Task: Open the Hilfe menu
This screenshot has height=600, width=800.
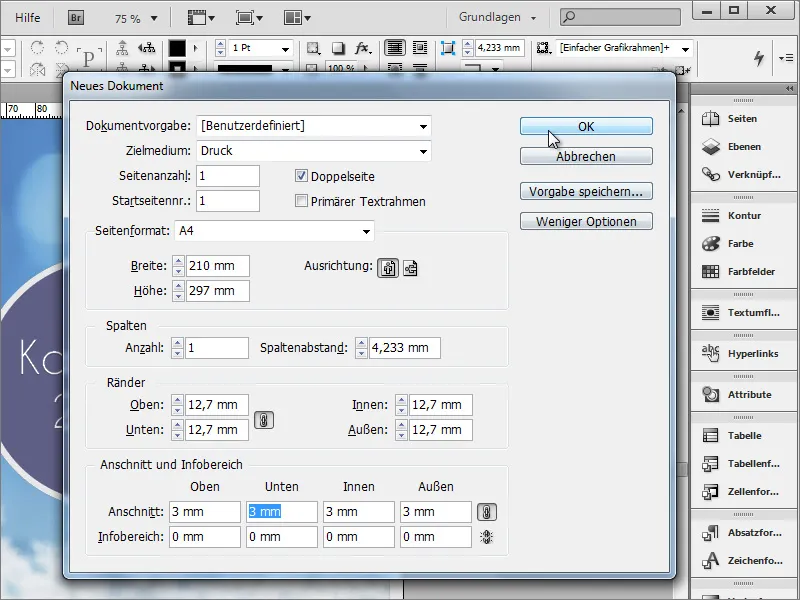Action: tap(28, 17)
